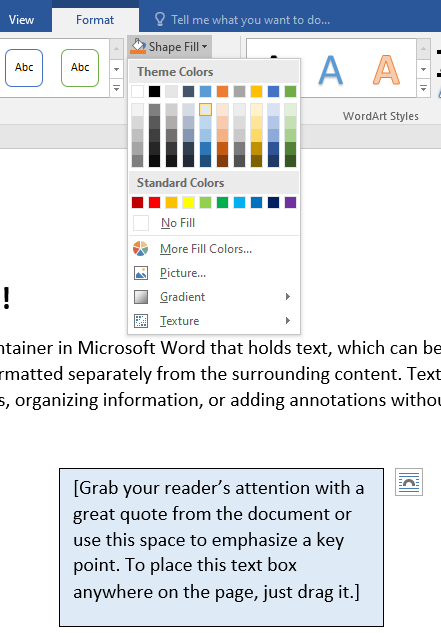Image resolution: width=441 pixels, height=633 pixels.
Task: Pick the green standard color swatch
Action: pos(222,202)
